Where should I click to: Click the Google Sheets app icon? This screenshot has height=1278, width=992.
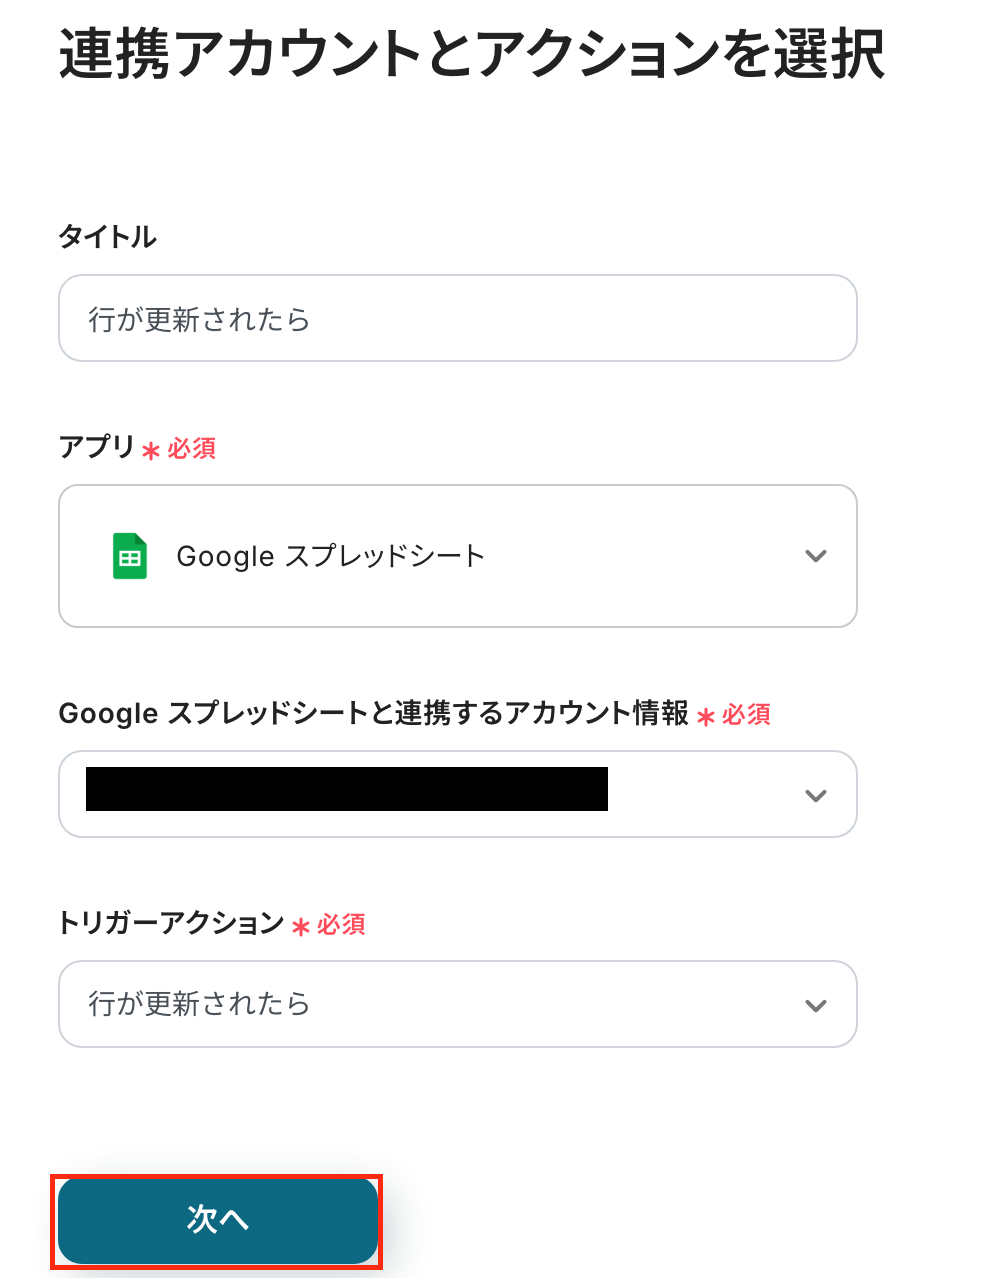[x=130, y=556]
